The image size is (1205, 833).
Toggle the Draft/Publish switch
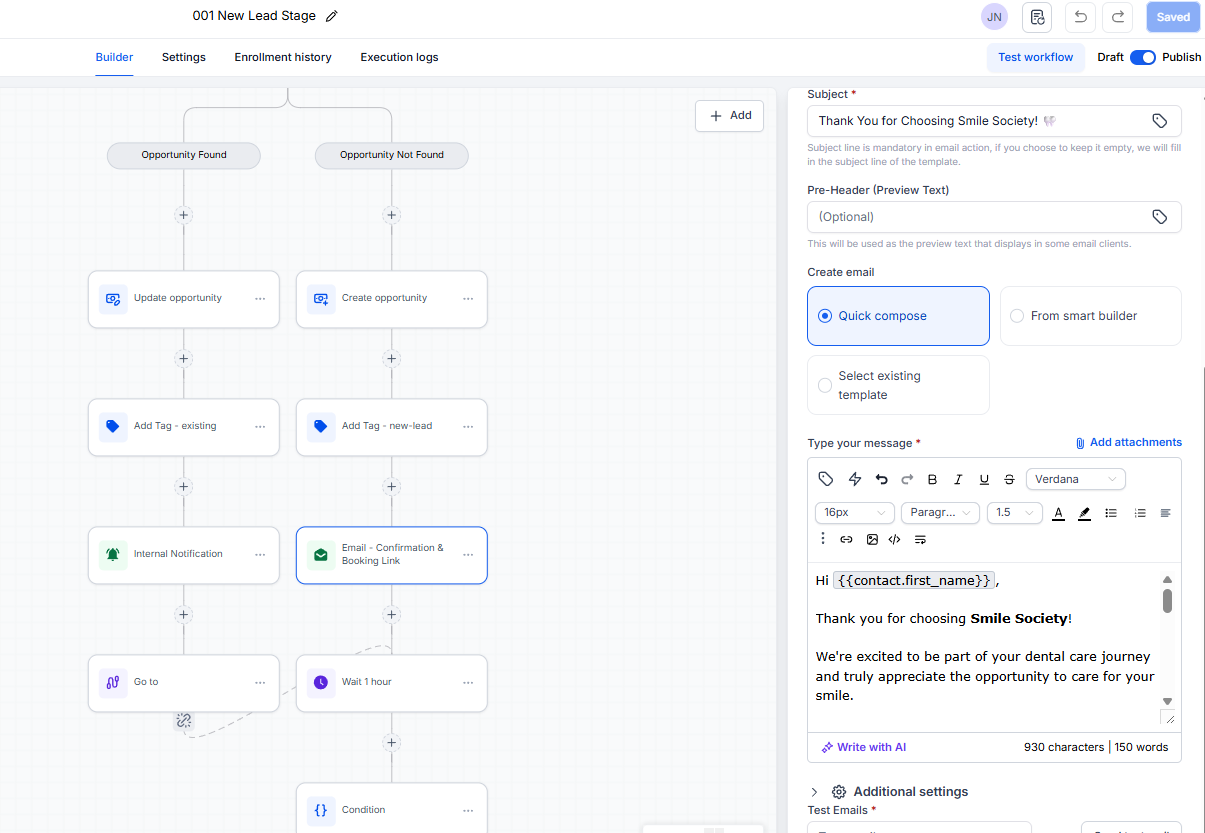click(x=1143, y=57)
